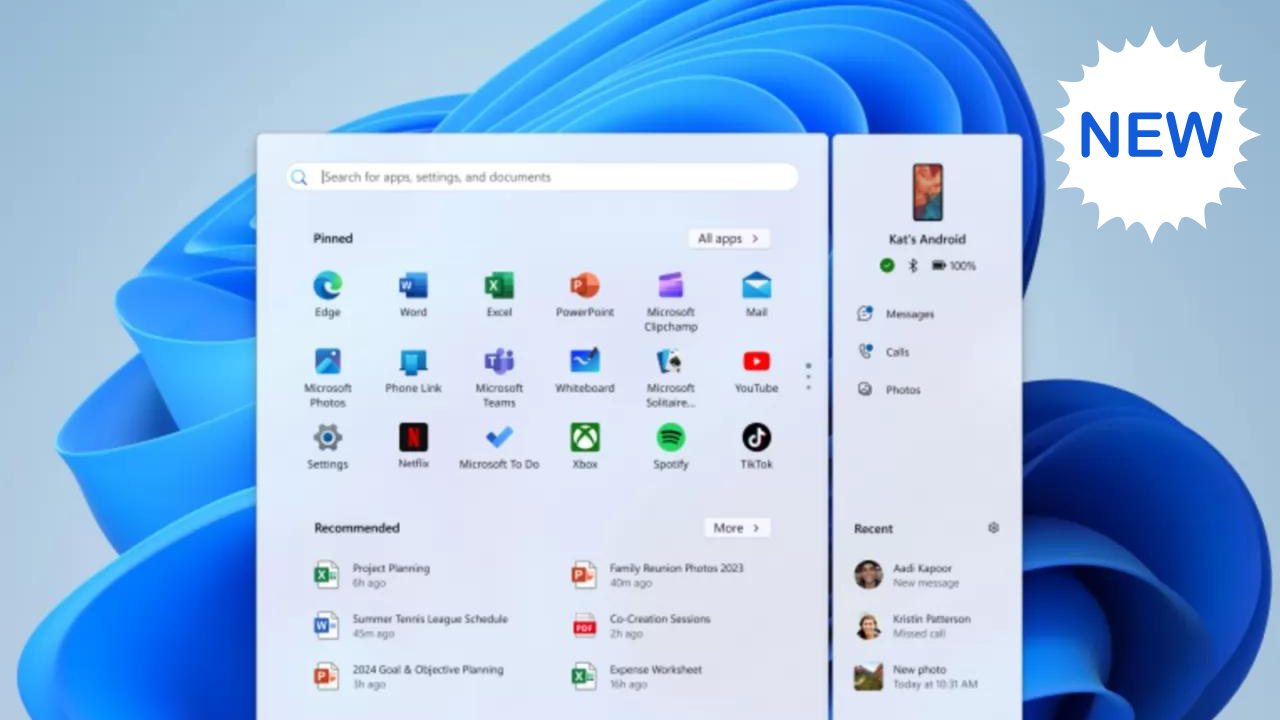Open Family Reunion Photos 2023 presentation
This screenshot has height=720, width=1280.
coord(658,575)
